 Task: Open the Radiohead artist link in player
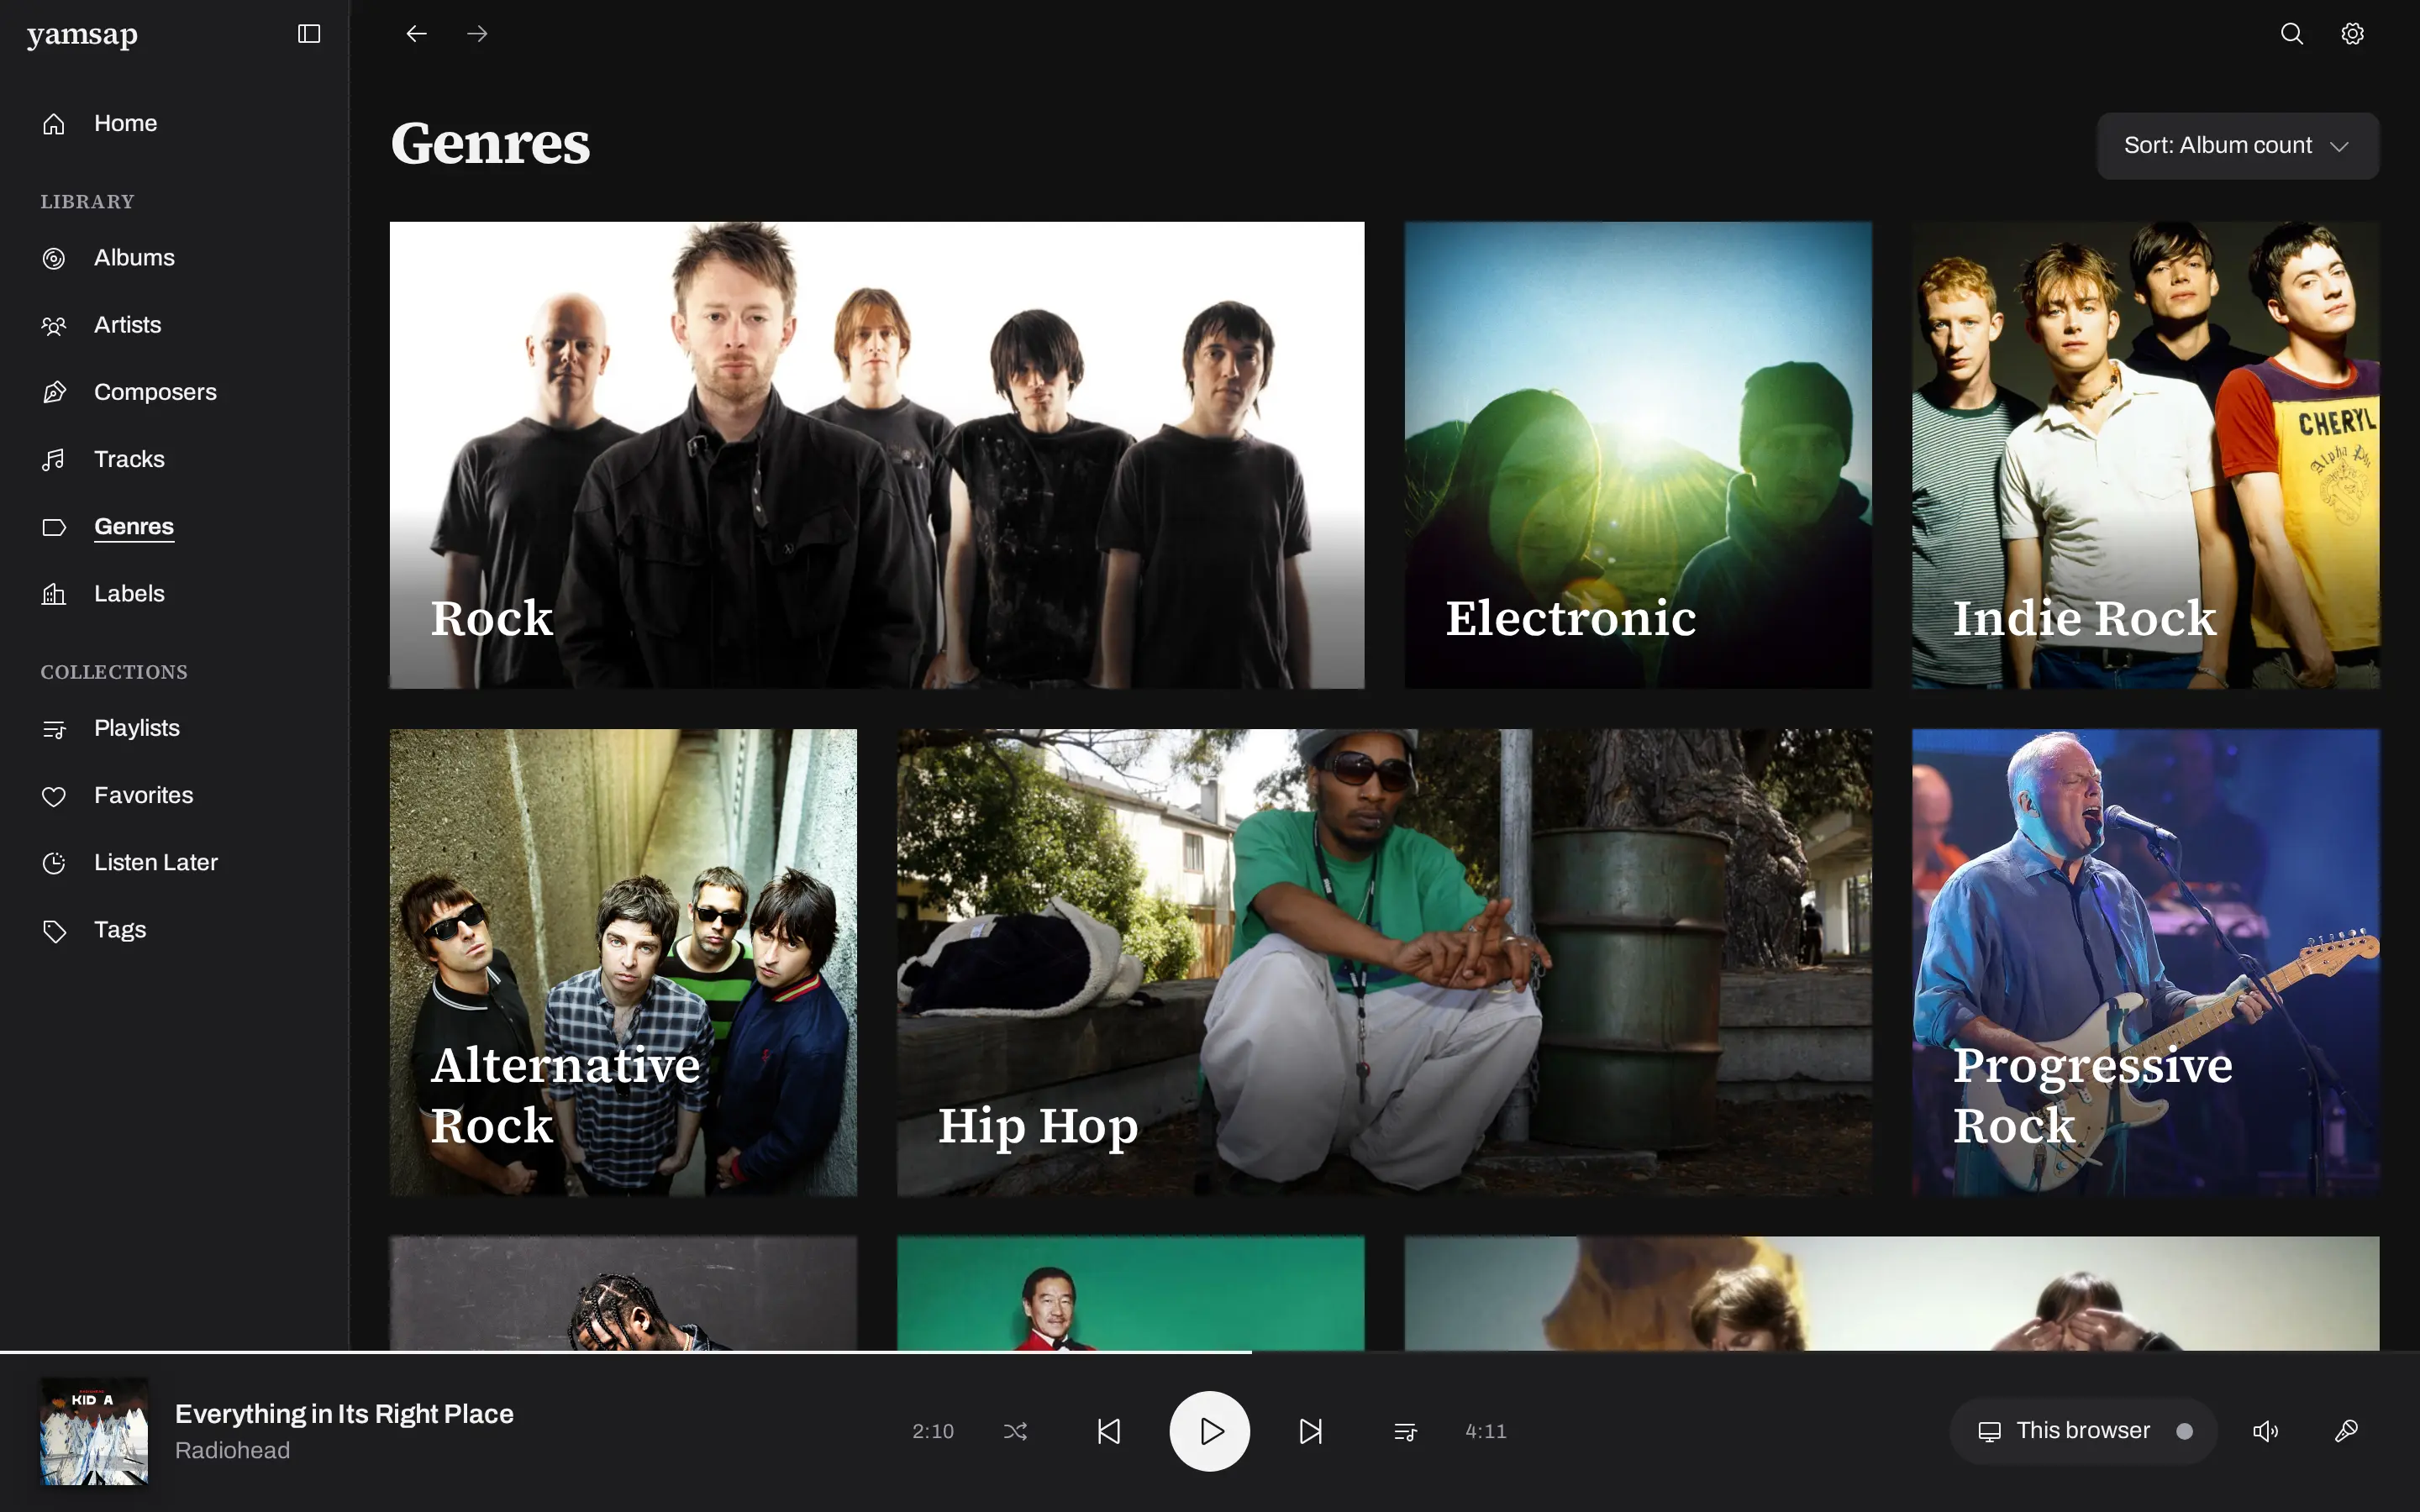pos(232,1451)
